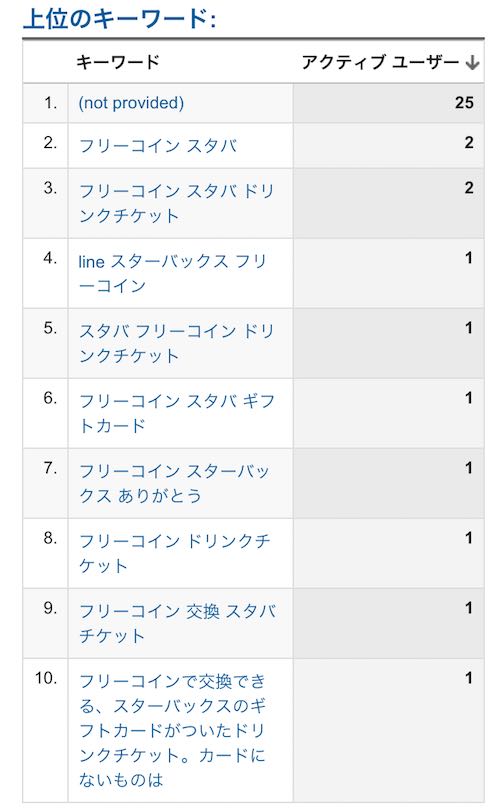Screen dimensions: 500x810
Task: Click the user count in row 2
Action: pos(468,143)
